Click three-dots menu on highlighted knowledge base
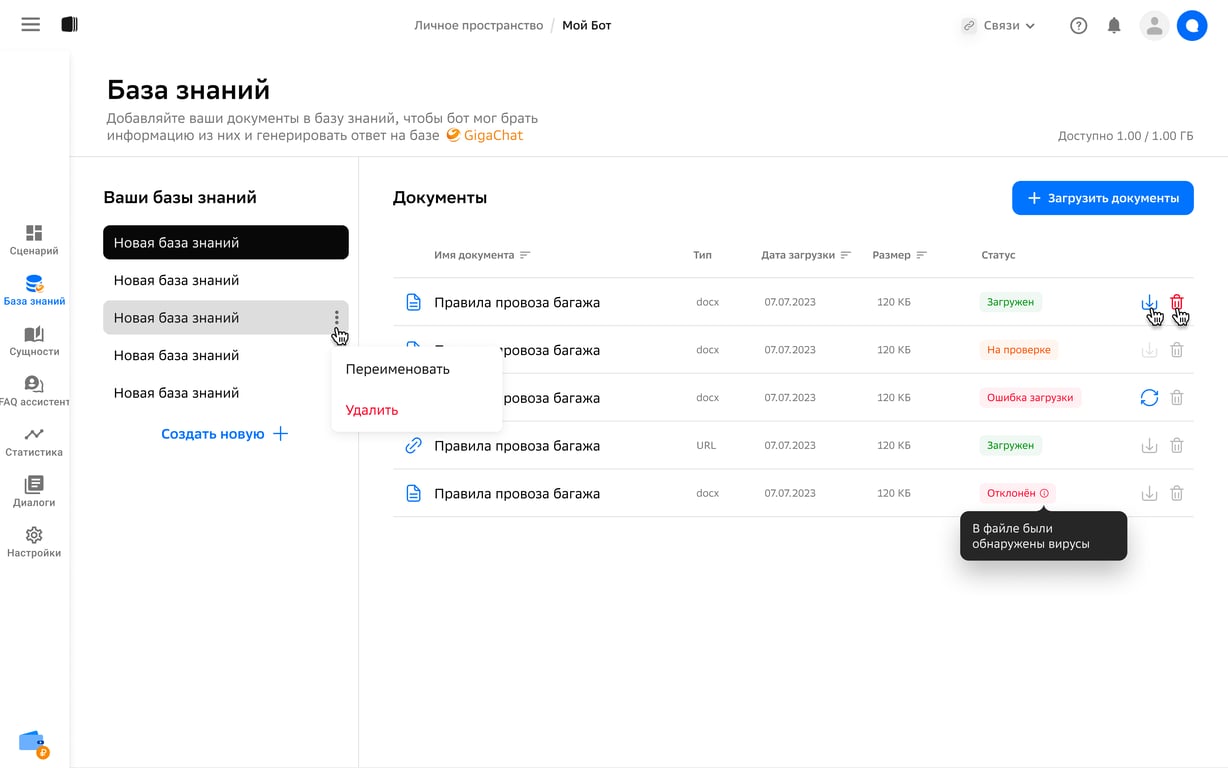This screenshot has width=1228, height=768. pyautogui.click(x=336, y=317)
